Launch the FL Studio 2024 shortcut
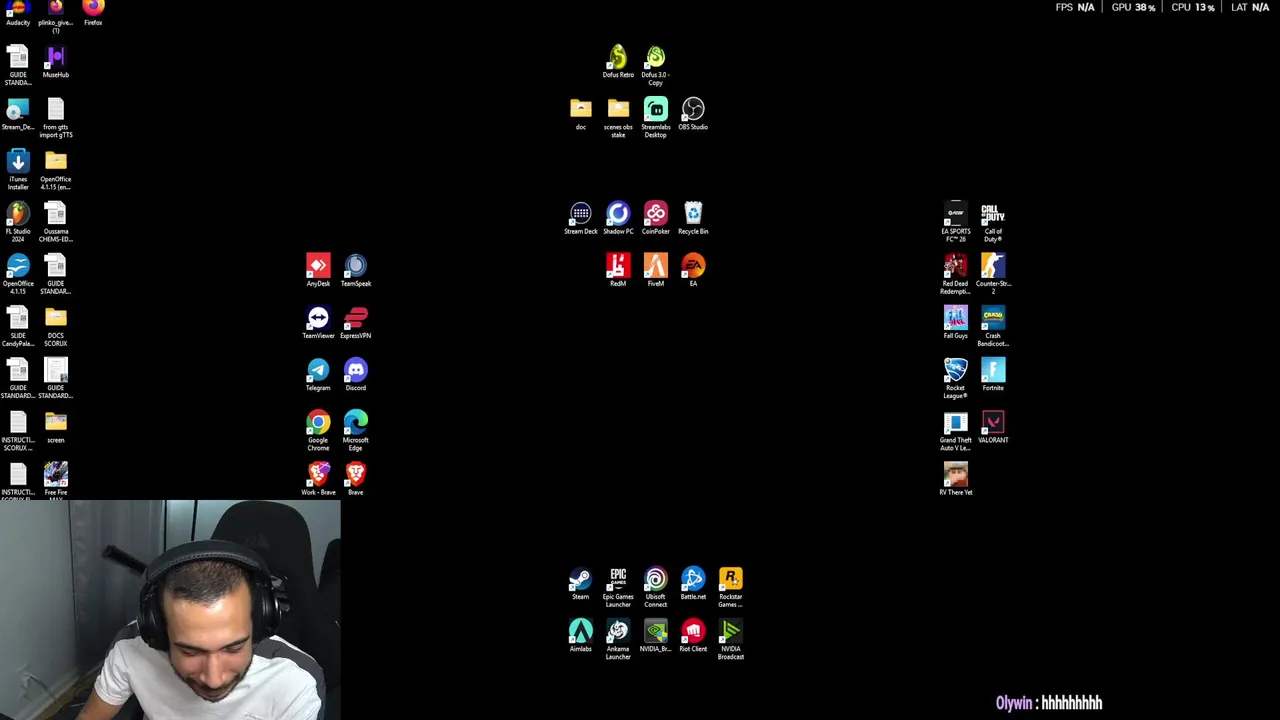1280x720 pixels. [x=18, y=222]
